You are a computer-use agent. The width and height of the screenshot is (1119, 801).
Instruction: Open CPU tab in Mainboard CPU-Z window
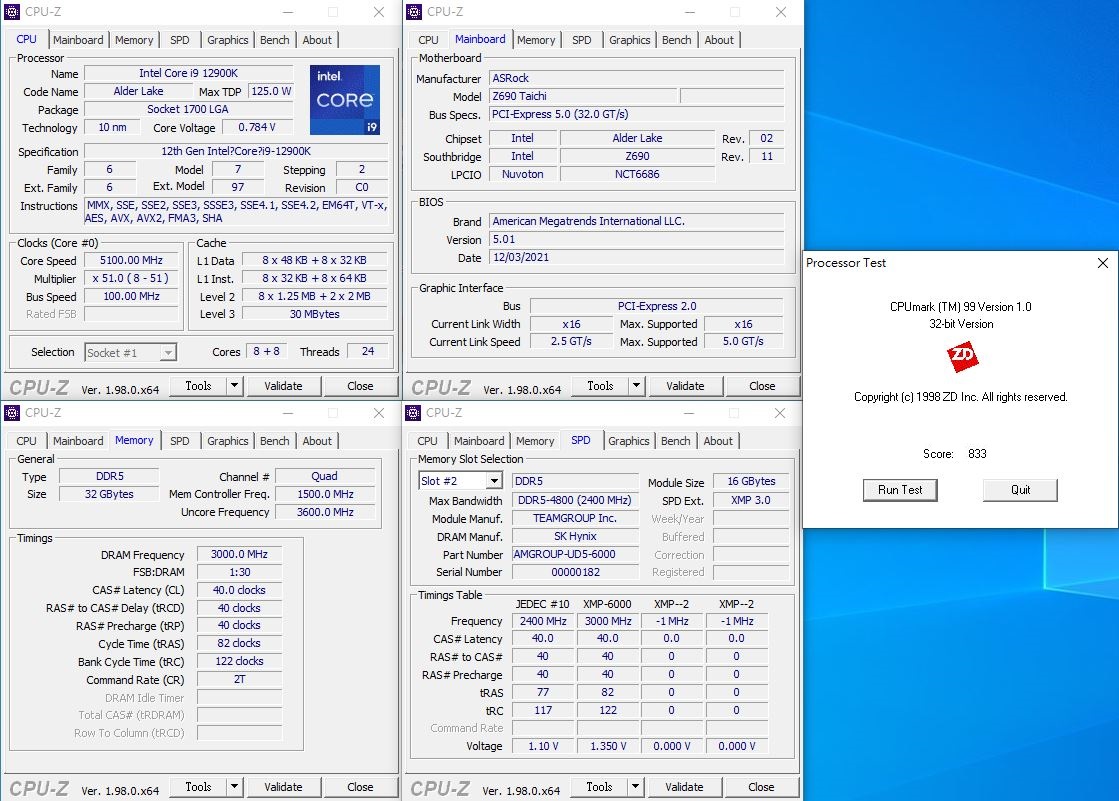[428, 40]
